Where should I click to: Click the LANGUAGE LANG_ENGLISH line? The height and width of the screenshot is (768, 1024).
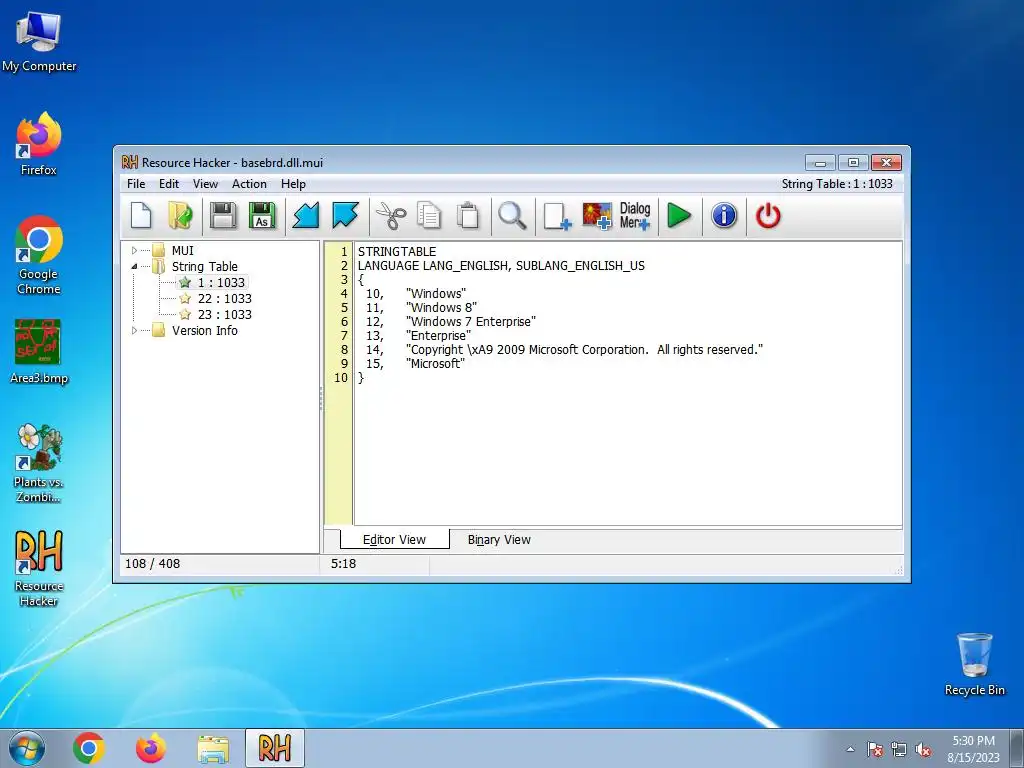[x=501, y=266]
